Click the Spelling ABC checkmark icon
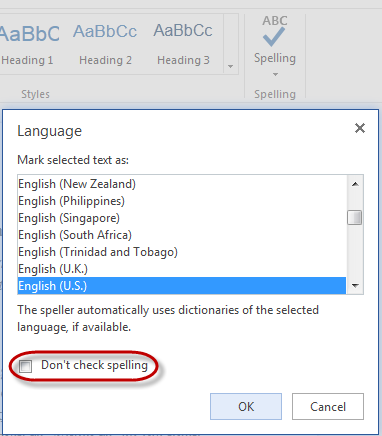Screen dimensions: 382x436 pos(274,31)
